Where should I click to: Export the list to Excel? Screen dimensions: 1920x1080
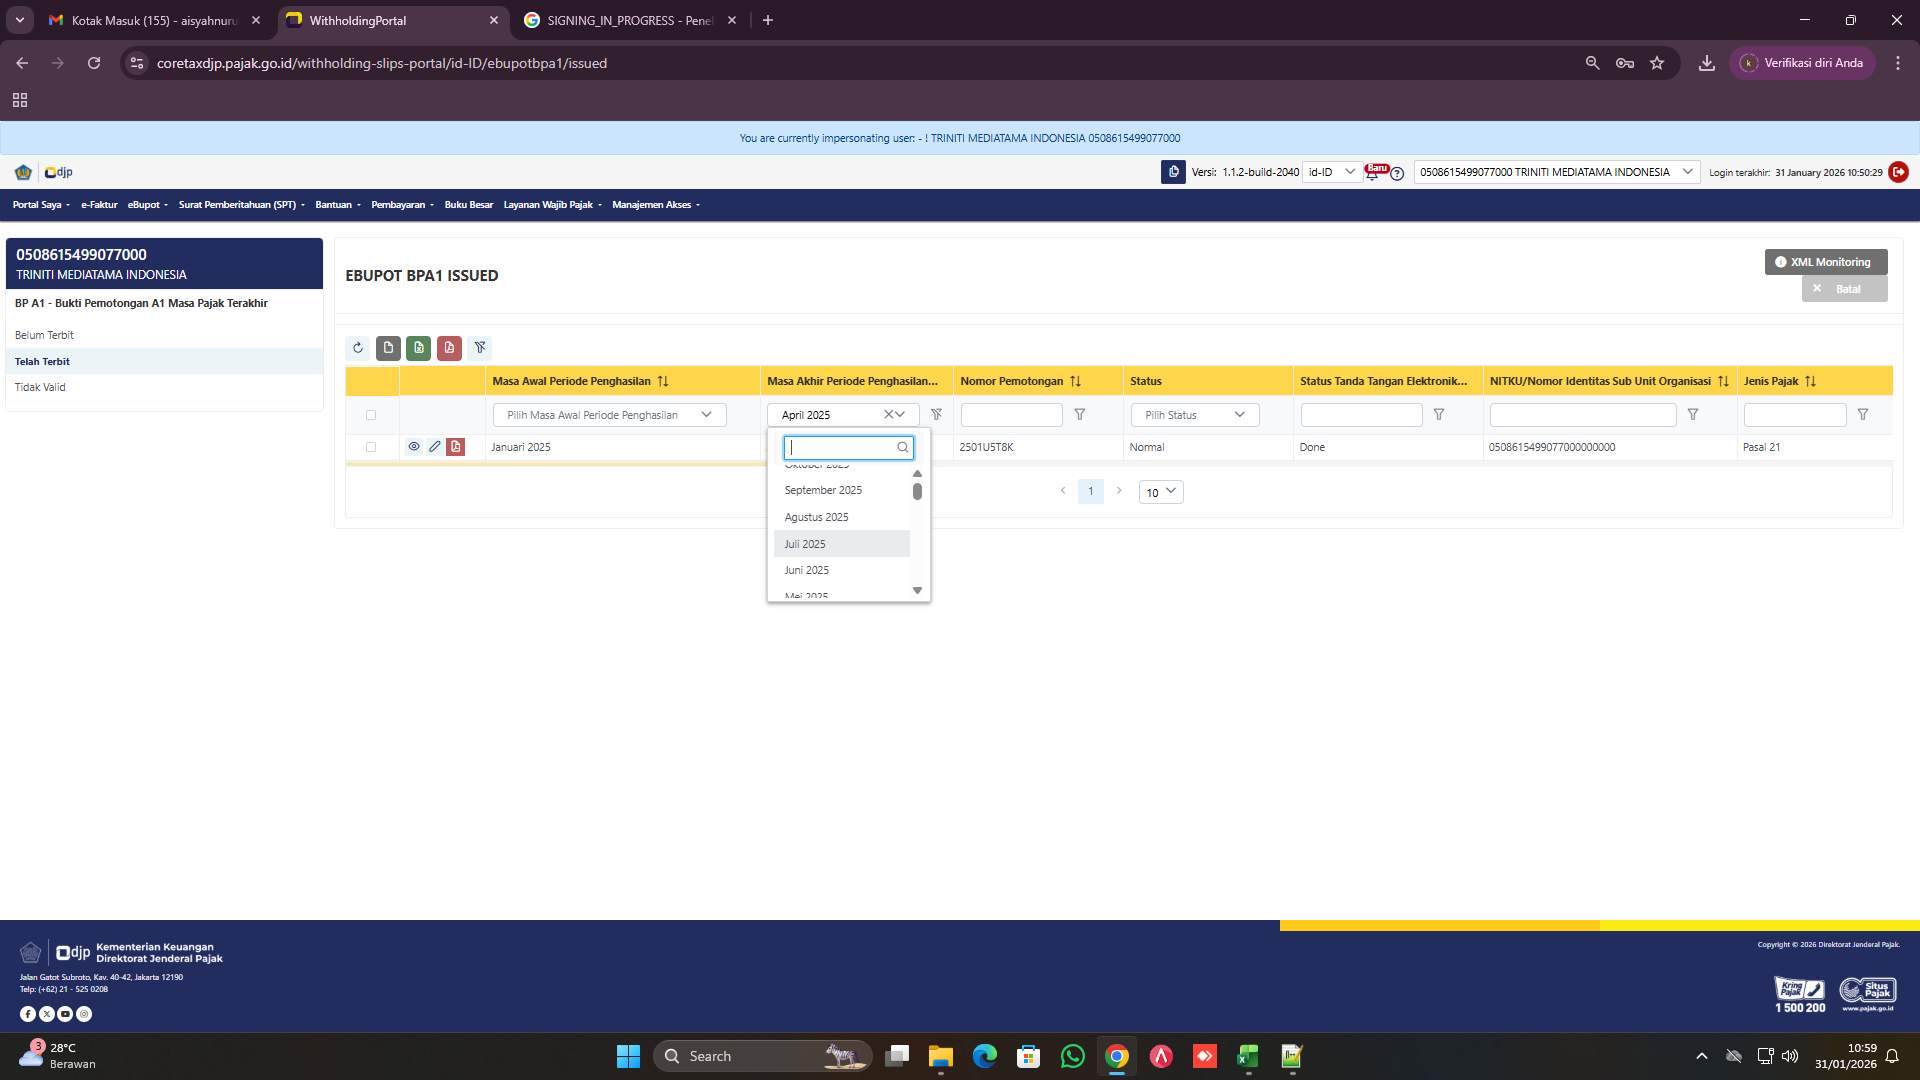coord(418,348)
